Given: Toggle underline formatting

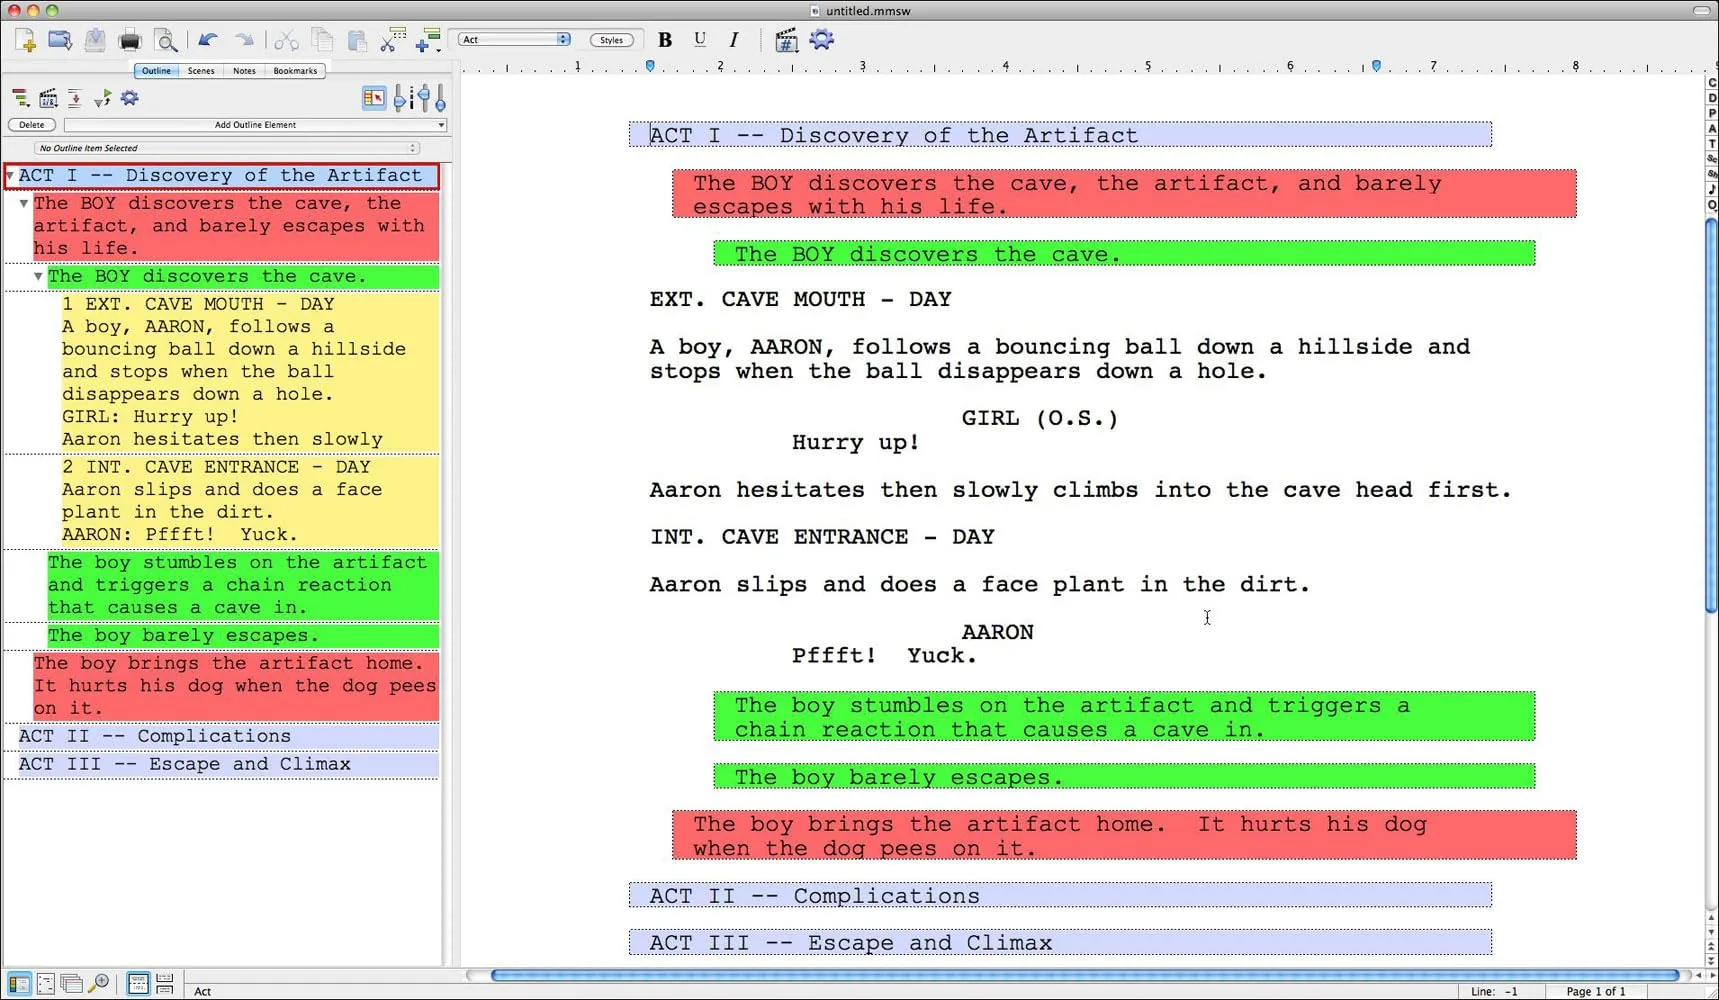Looking at the screenshot, I should [x=699, y=40].
